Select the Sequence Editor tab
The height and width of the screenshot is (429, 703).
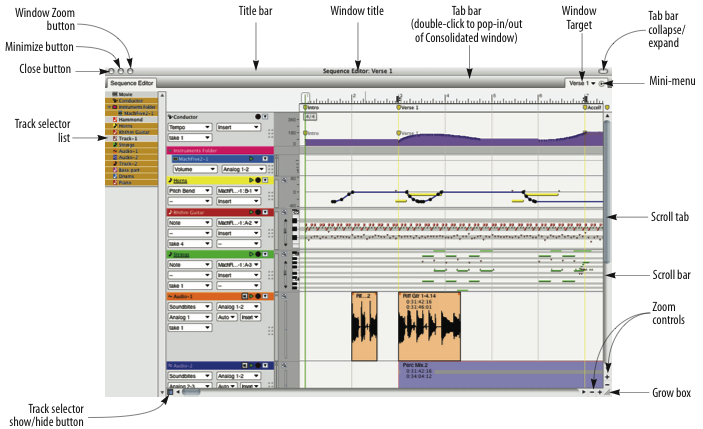[x=131, y=83]
